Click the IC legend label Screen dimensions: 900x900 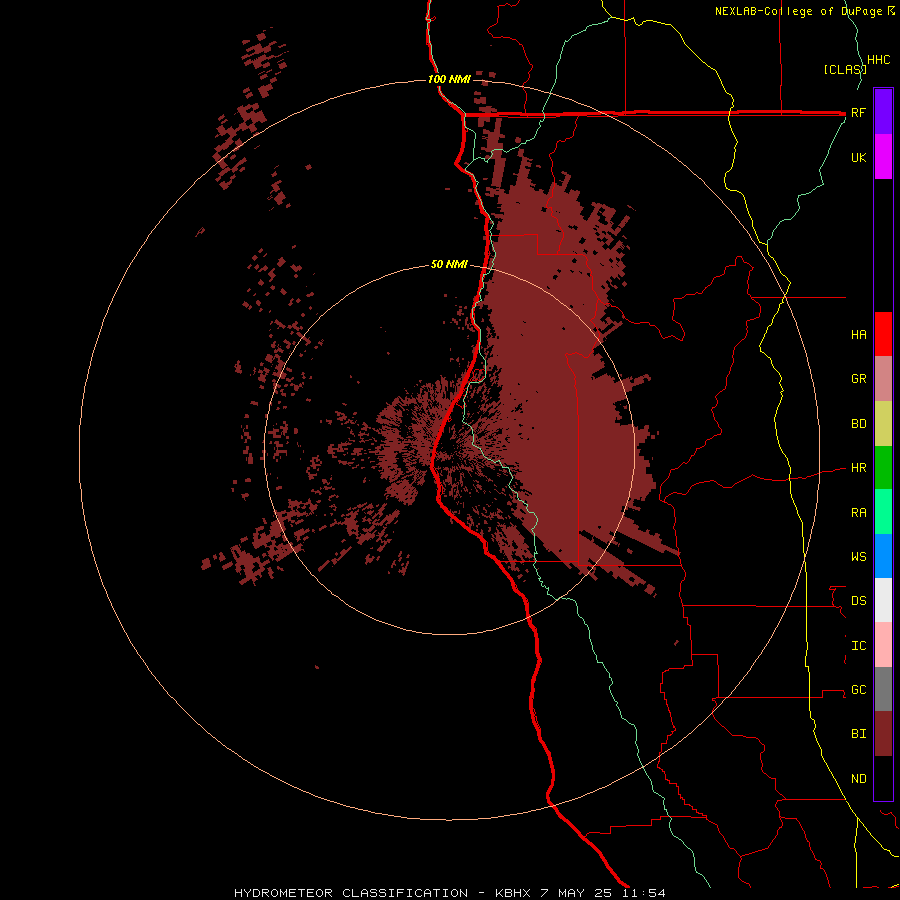click(x=859, y=646)
